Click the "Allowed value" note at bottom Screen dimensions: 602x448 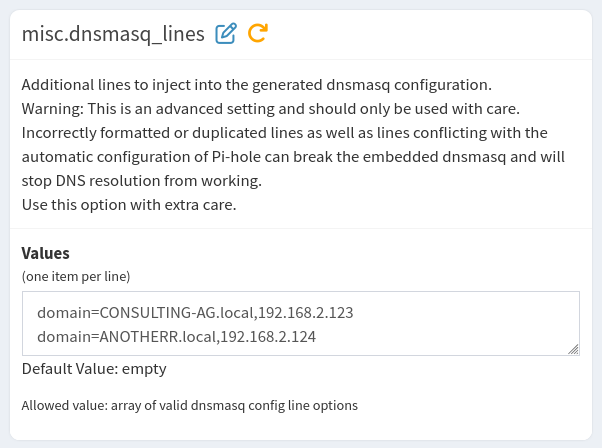[x=189, y=405]
